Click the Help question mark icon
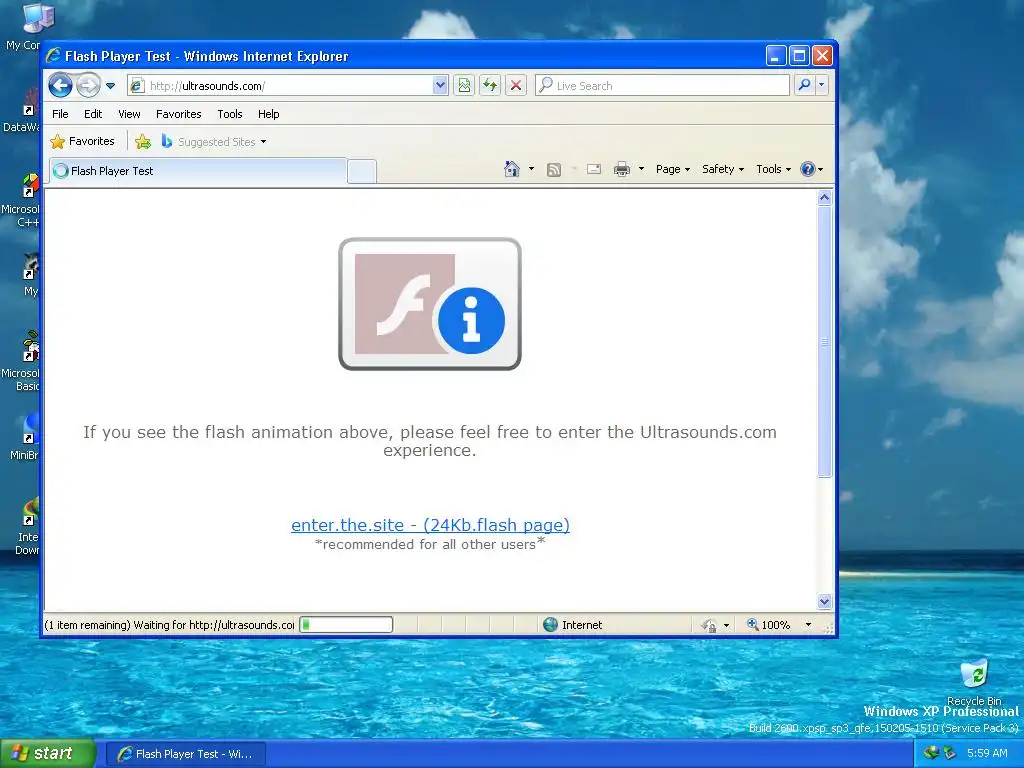 808,169
